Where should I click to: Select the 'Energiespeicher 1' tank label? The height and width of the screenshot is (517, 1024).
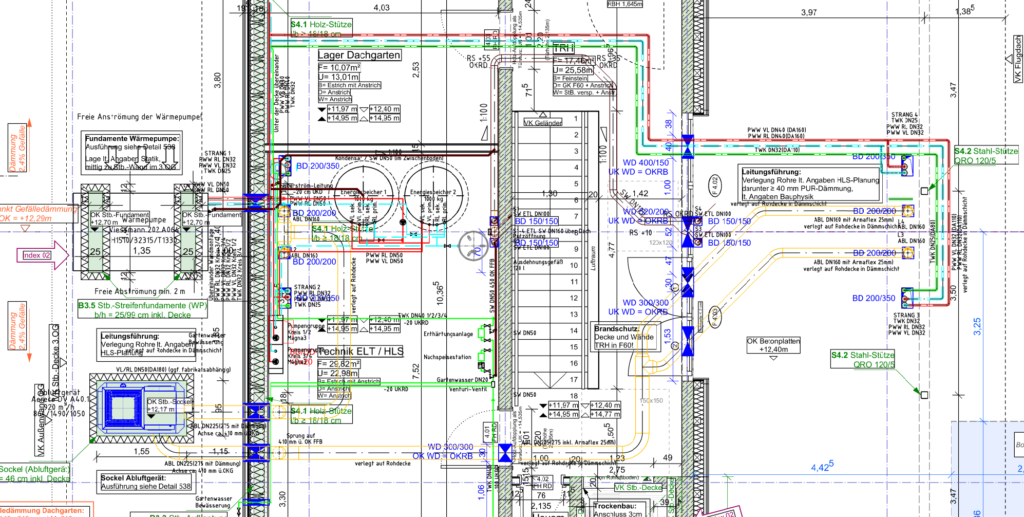(x=362, y=192)
